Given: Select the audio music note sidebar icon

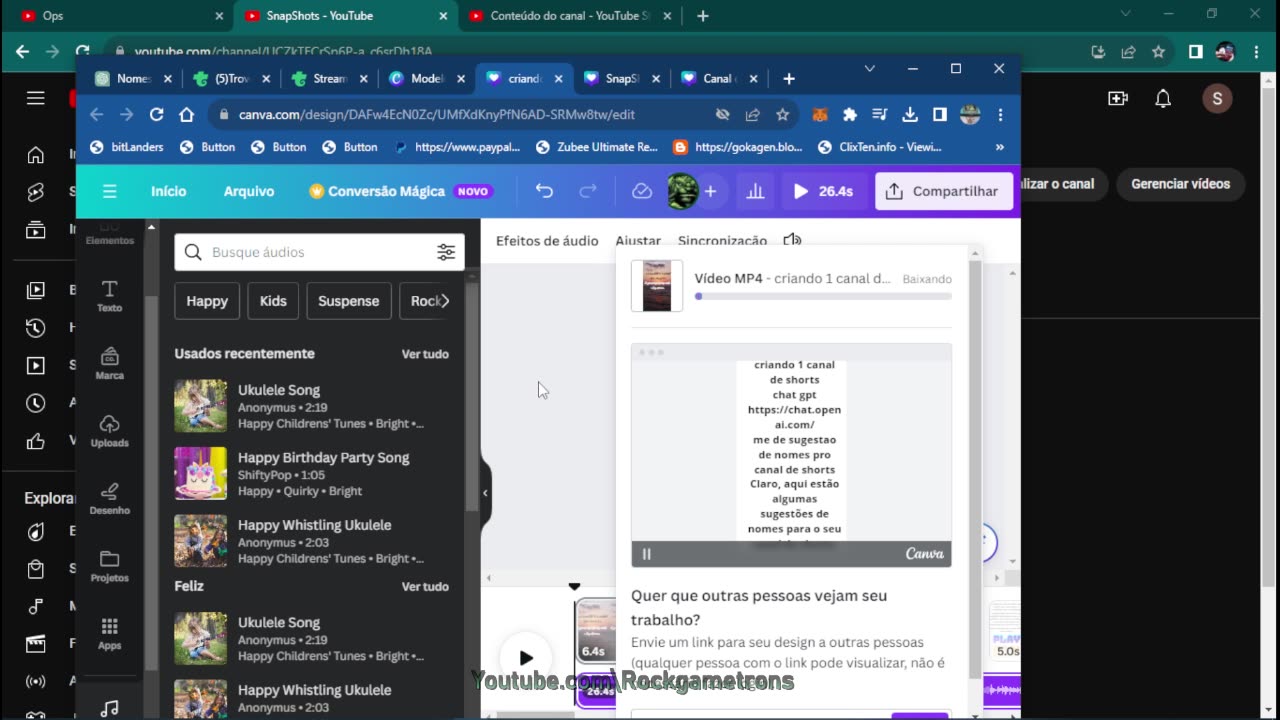Looking at the screenshot, I should (110, 707).
